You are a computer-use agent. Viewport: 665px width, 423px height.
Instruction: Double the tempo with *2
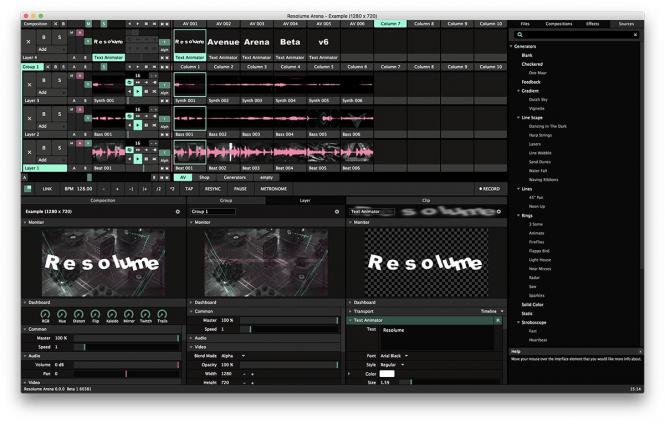tap(172, 189)
